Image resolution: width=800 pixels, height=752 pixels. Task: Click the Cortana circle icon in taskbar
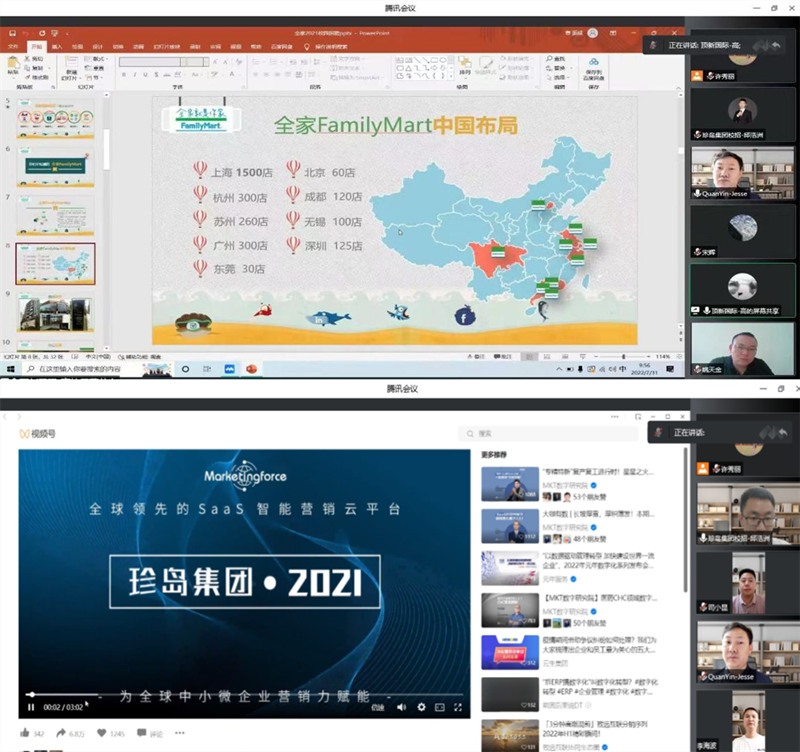click(x=185, y=369)
